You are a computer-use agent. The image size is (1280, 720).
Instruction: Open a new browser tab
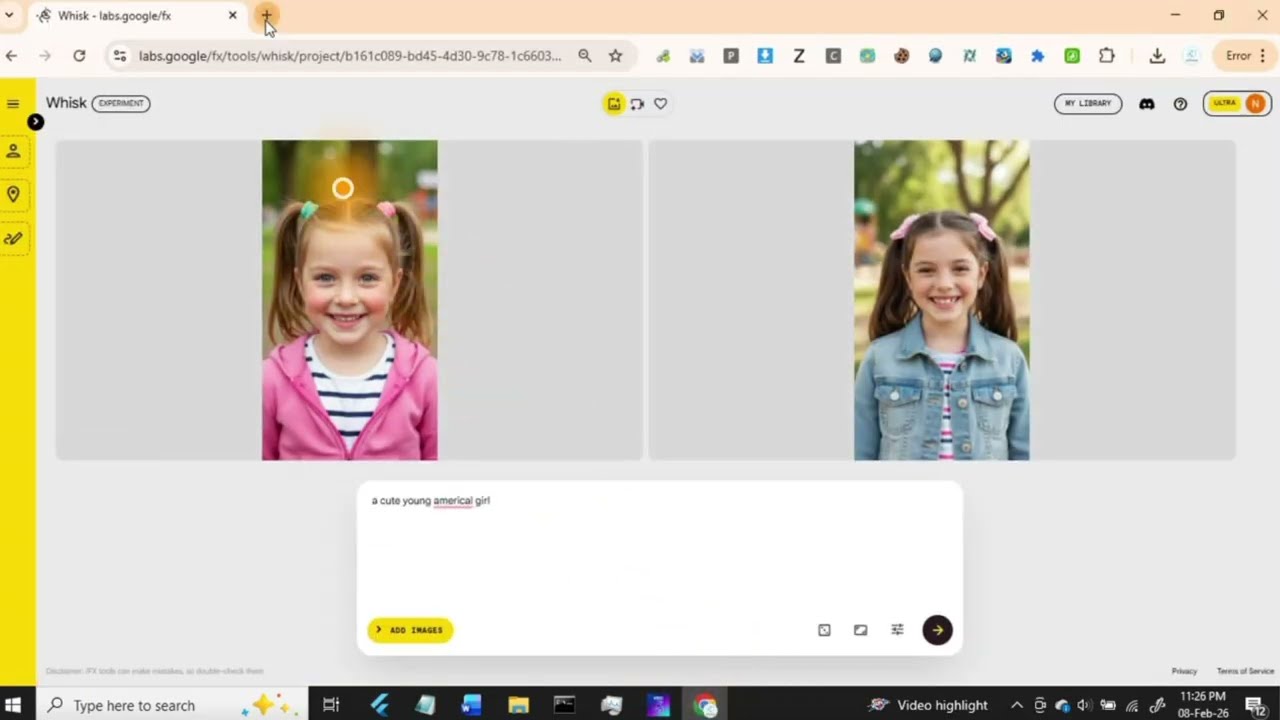tap(266, 16)
